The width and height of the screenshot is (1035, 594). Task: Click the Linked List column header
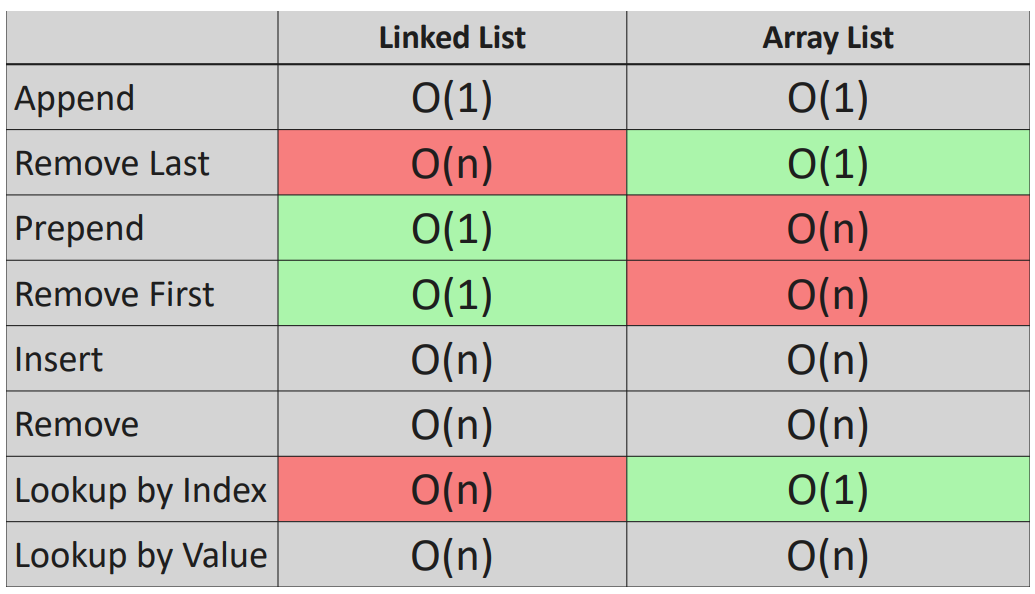[452, 38]
